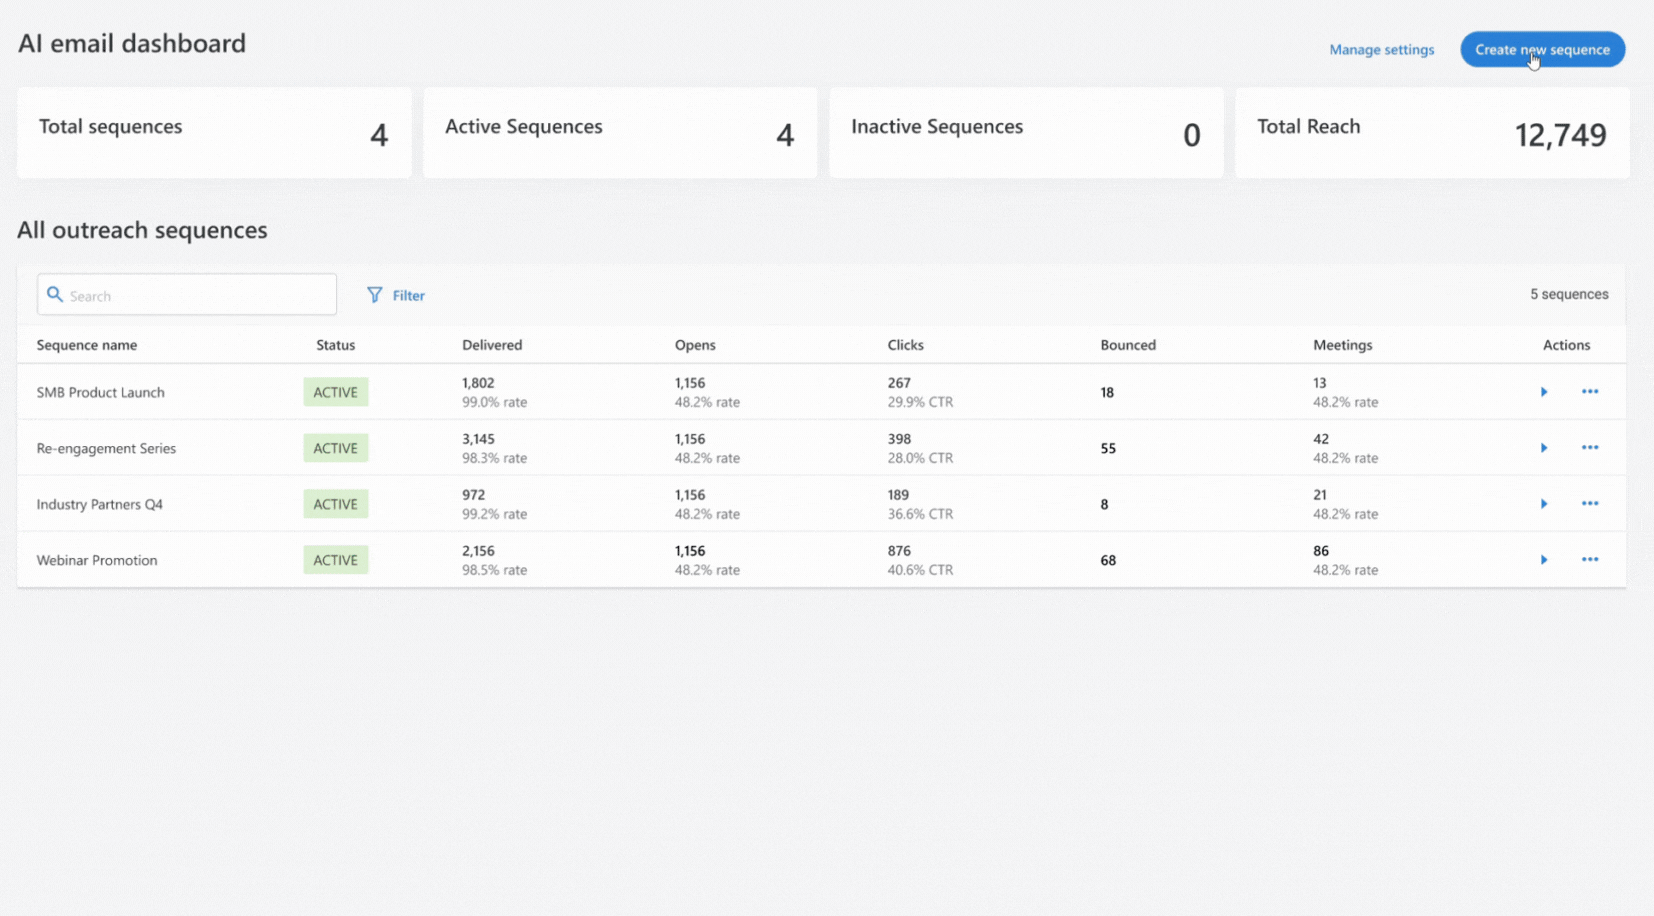Open the actions menu for SMB Product Launch

tap(1591, 392)
